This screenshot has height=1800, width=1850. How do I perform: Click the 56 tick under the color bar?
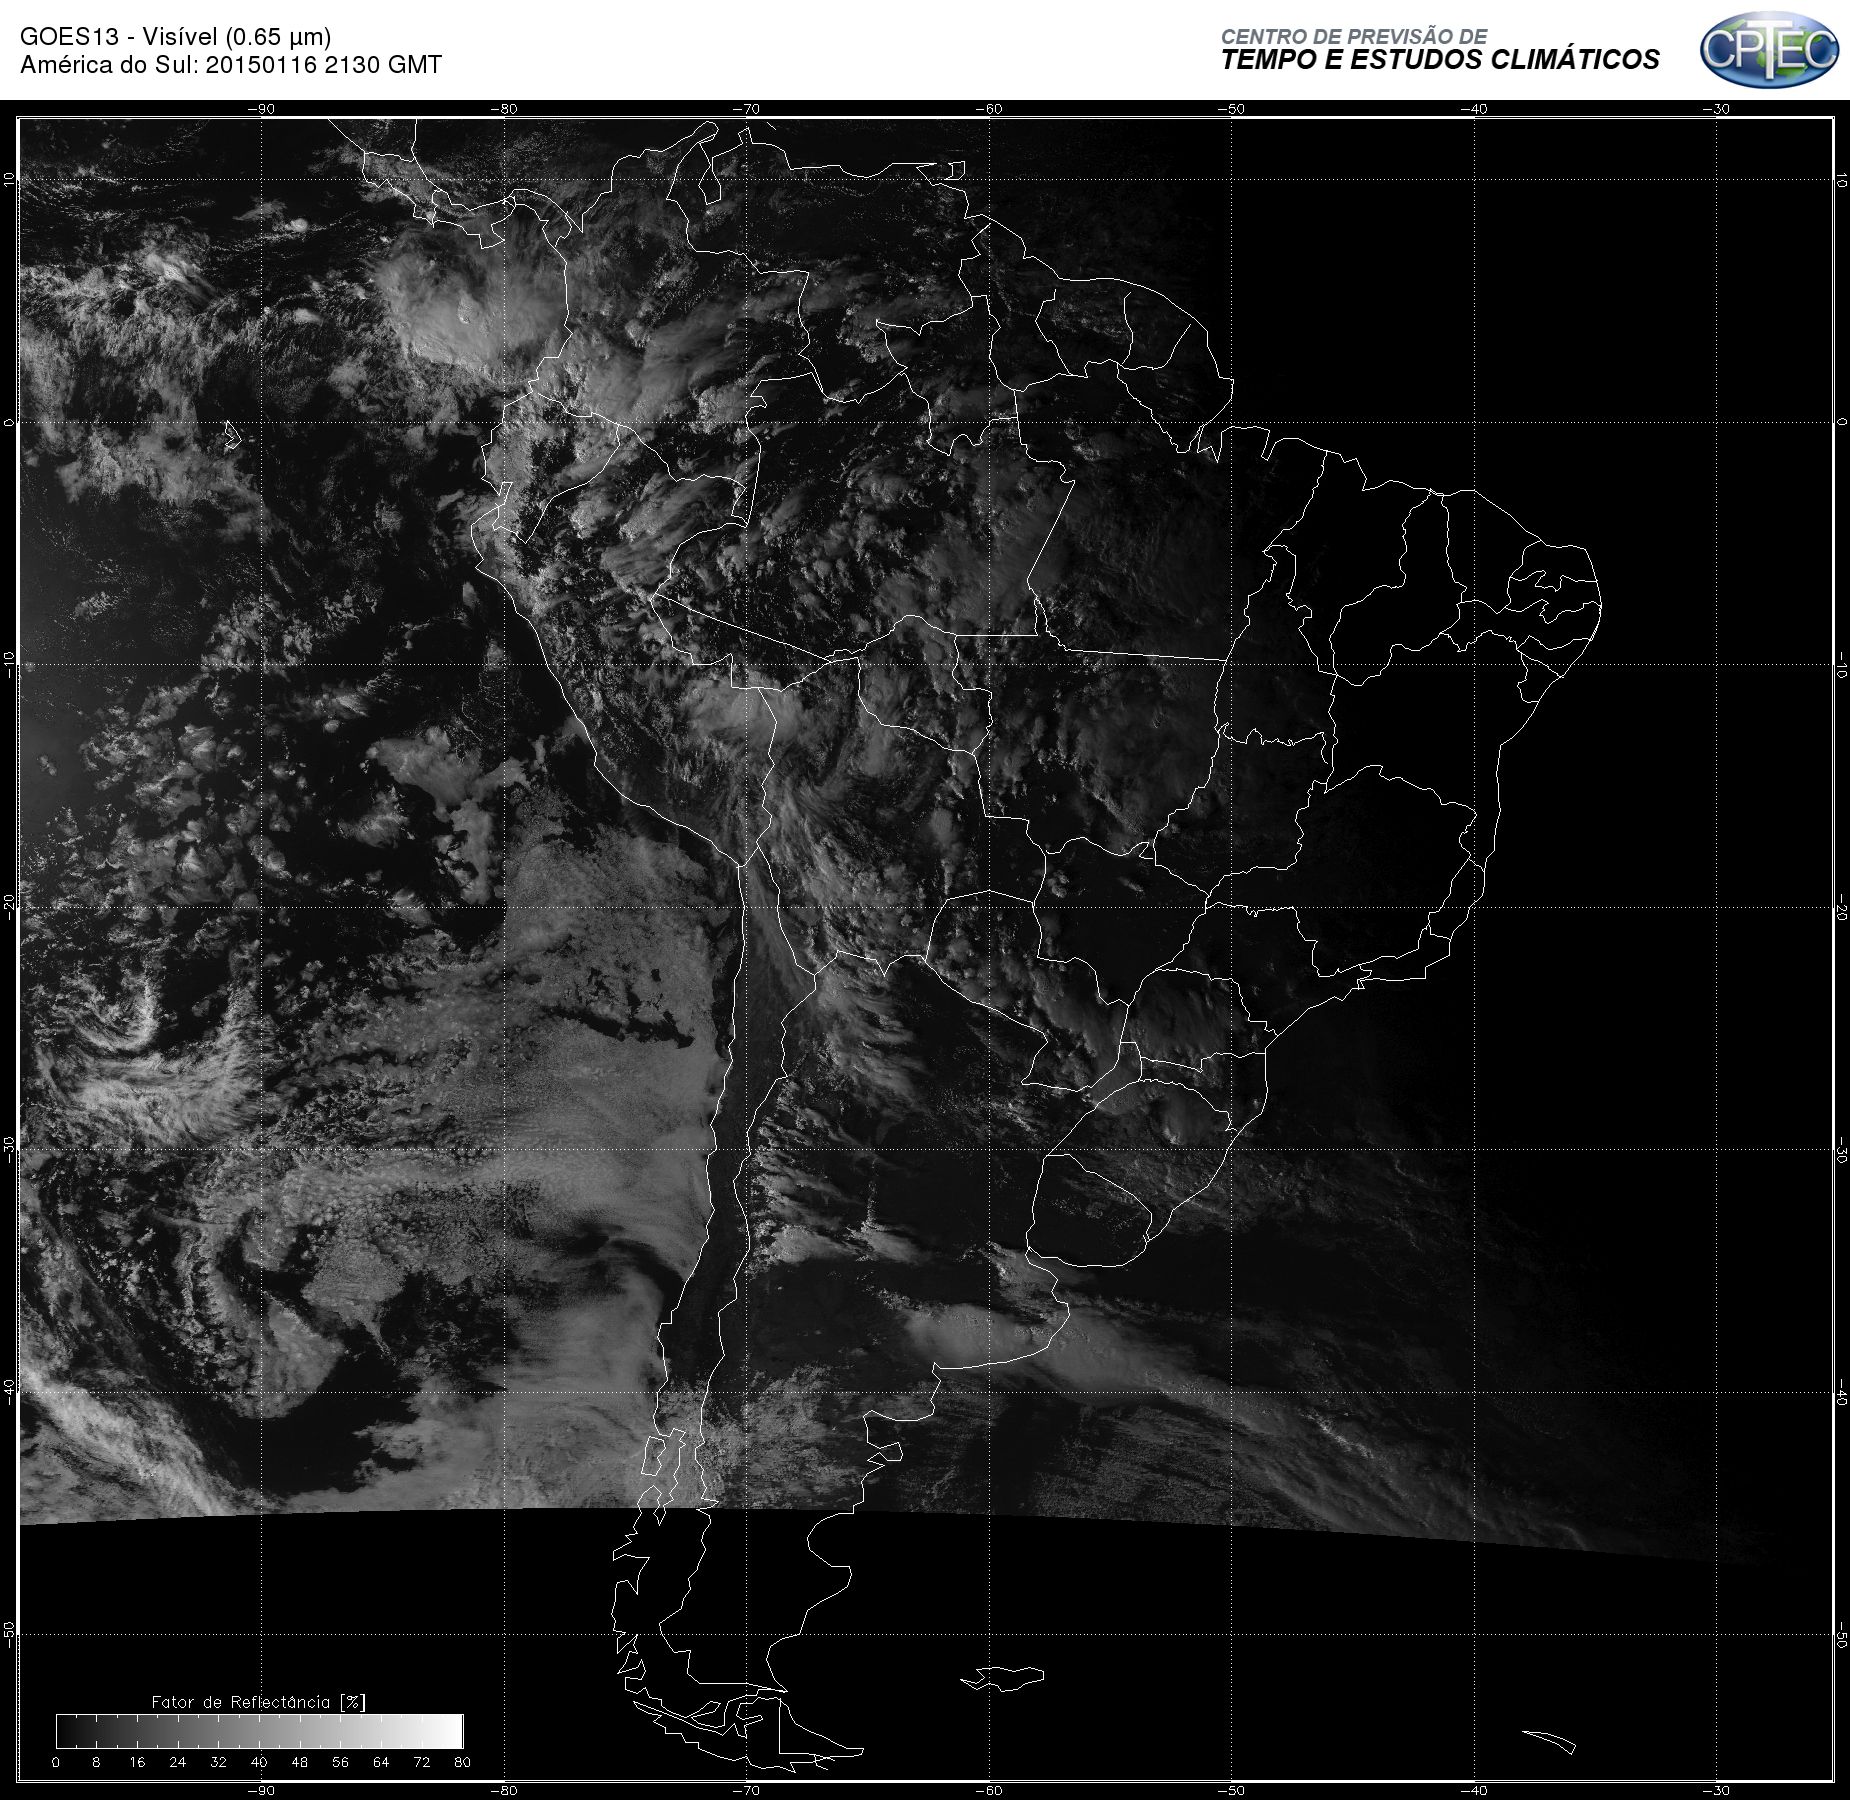pos(341,1762)
